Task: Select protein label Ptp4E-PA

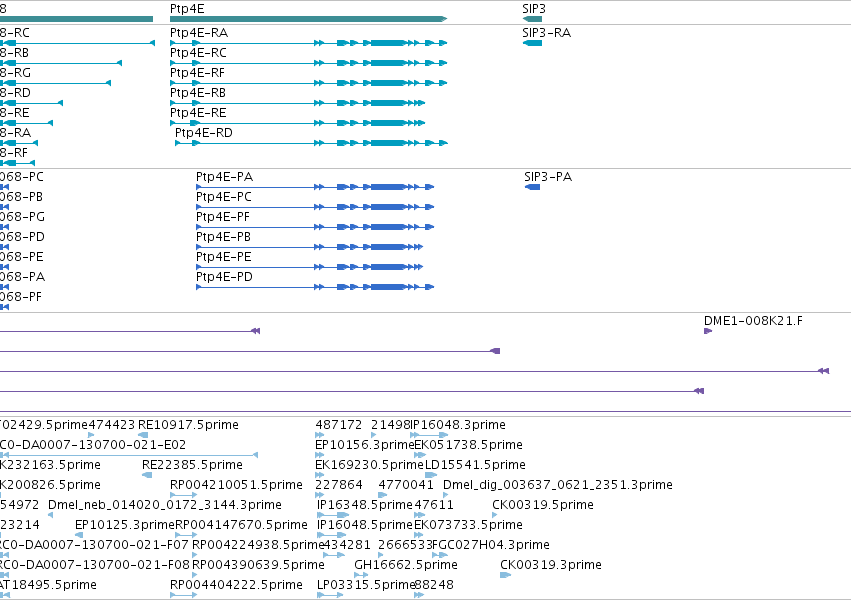Action: coord(224,177)
